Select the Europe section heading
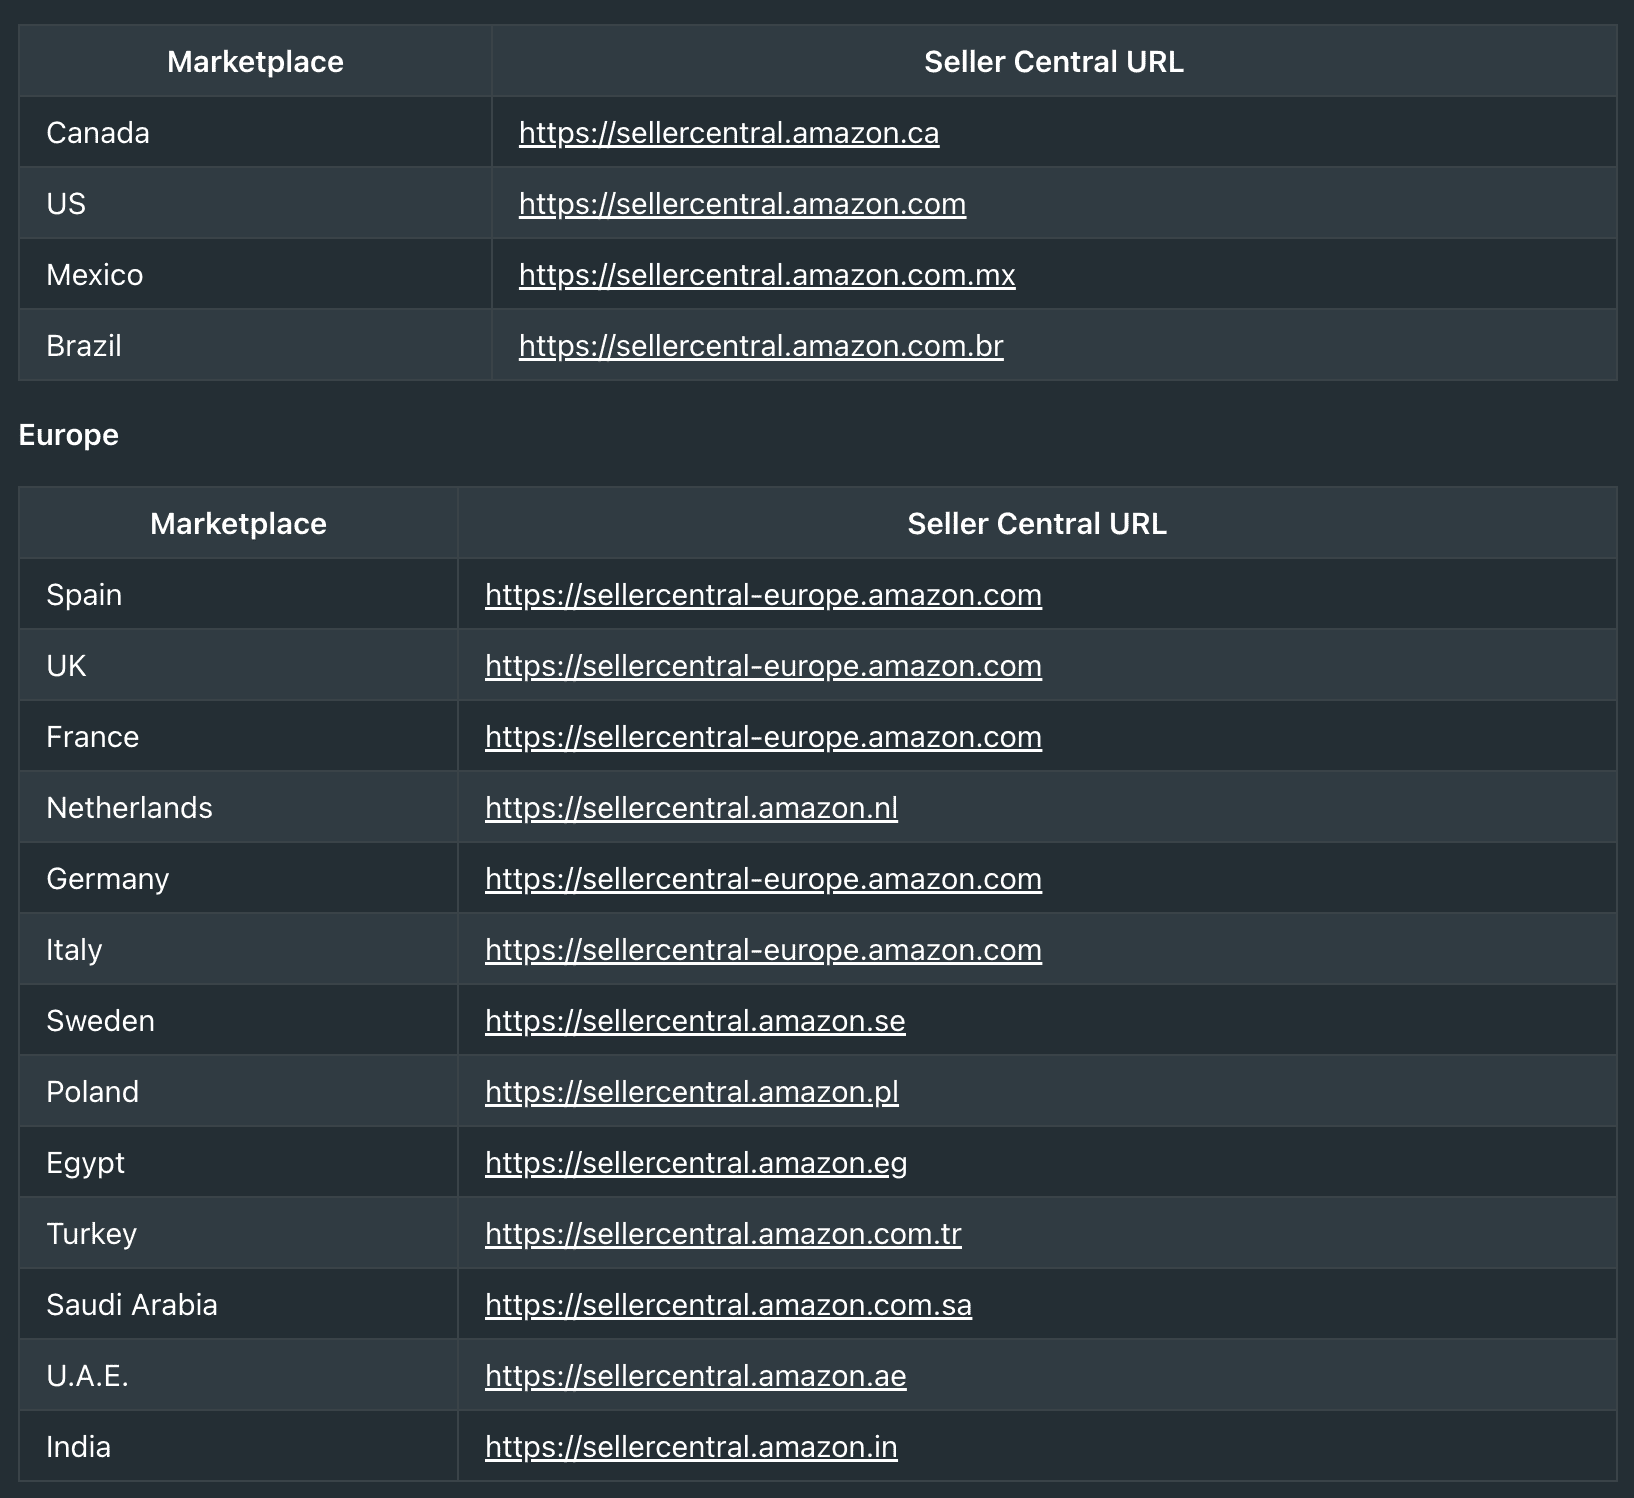This screenshot has width=1634, height=1498. point(69,435)
